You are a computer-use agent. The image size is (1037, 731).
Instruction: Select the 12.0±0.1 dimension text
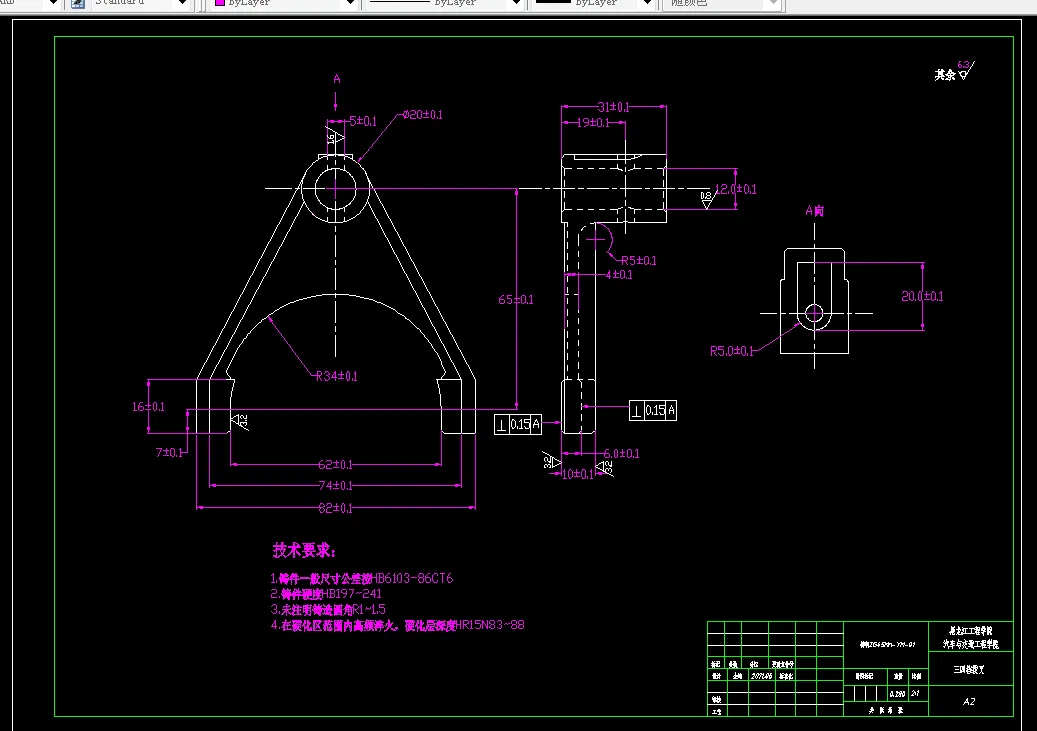[x=736, y=189]
